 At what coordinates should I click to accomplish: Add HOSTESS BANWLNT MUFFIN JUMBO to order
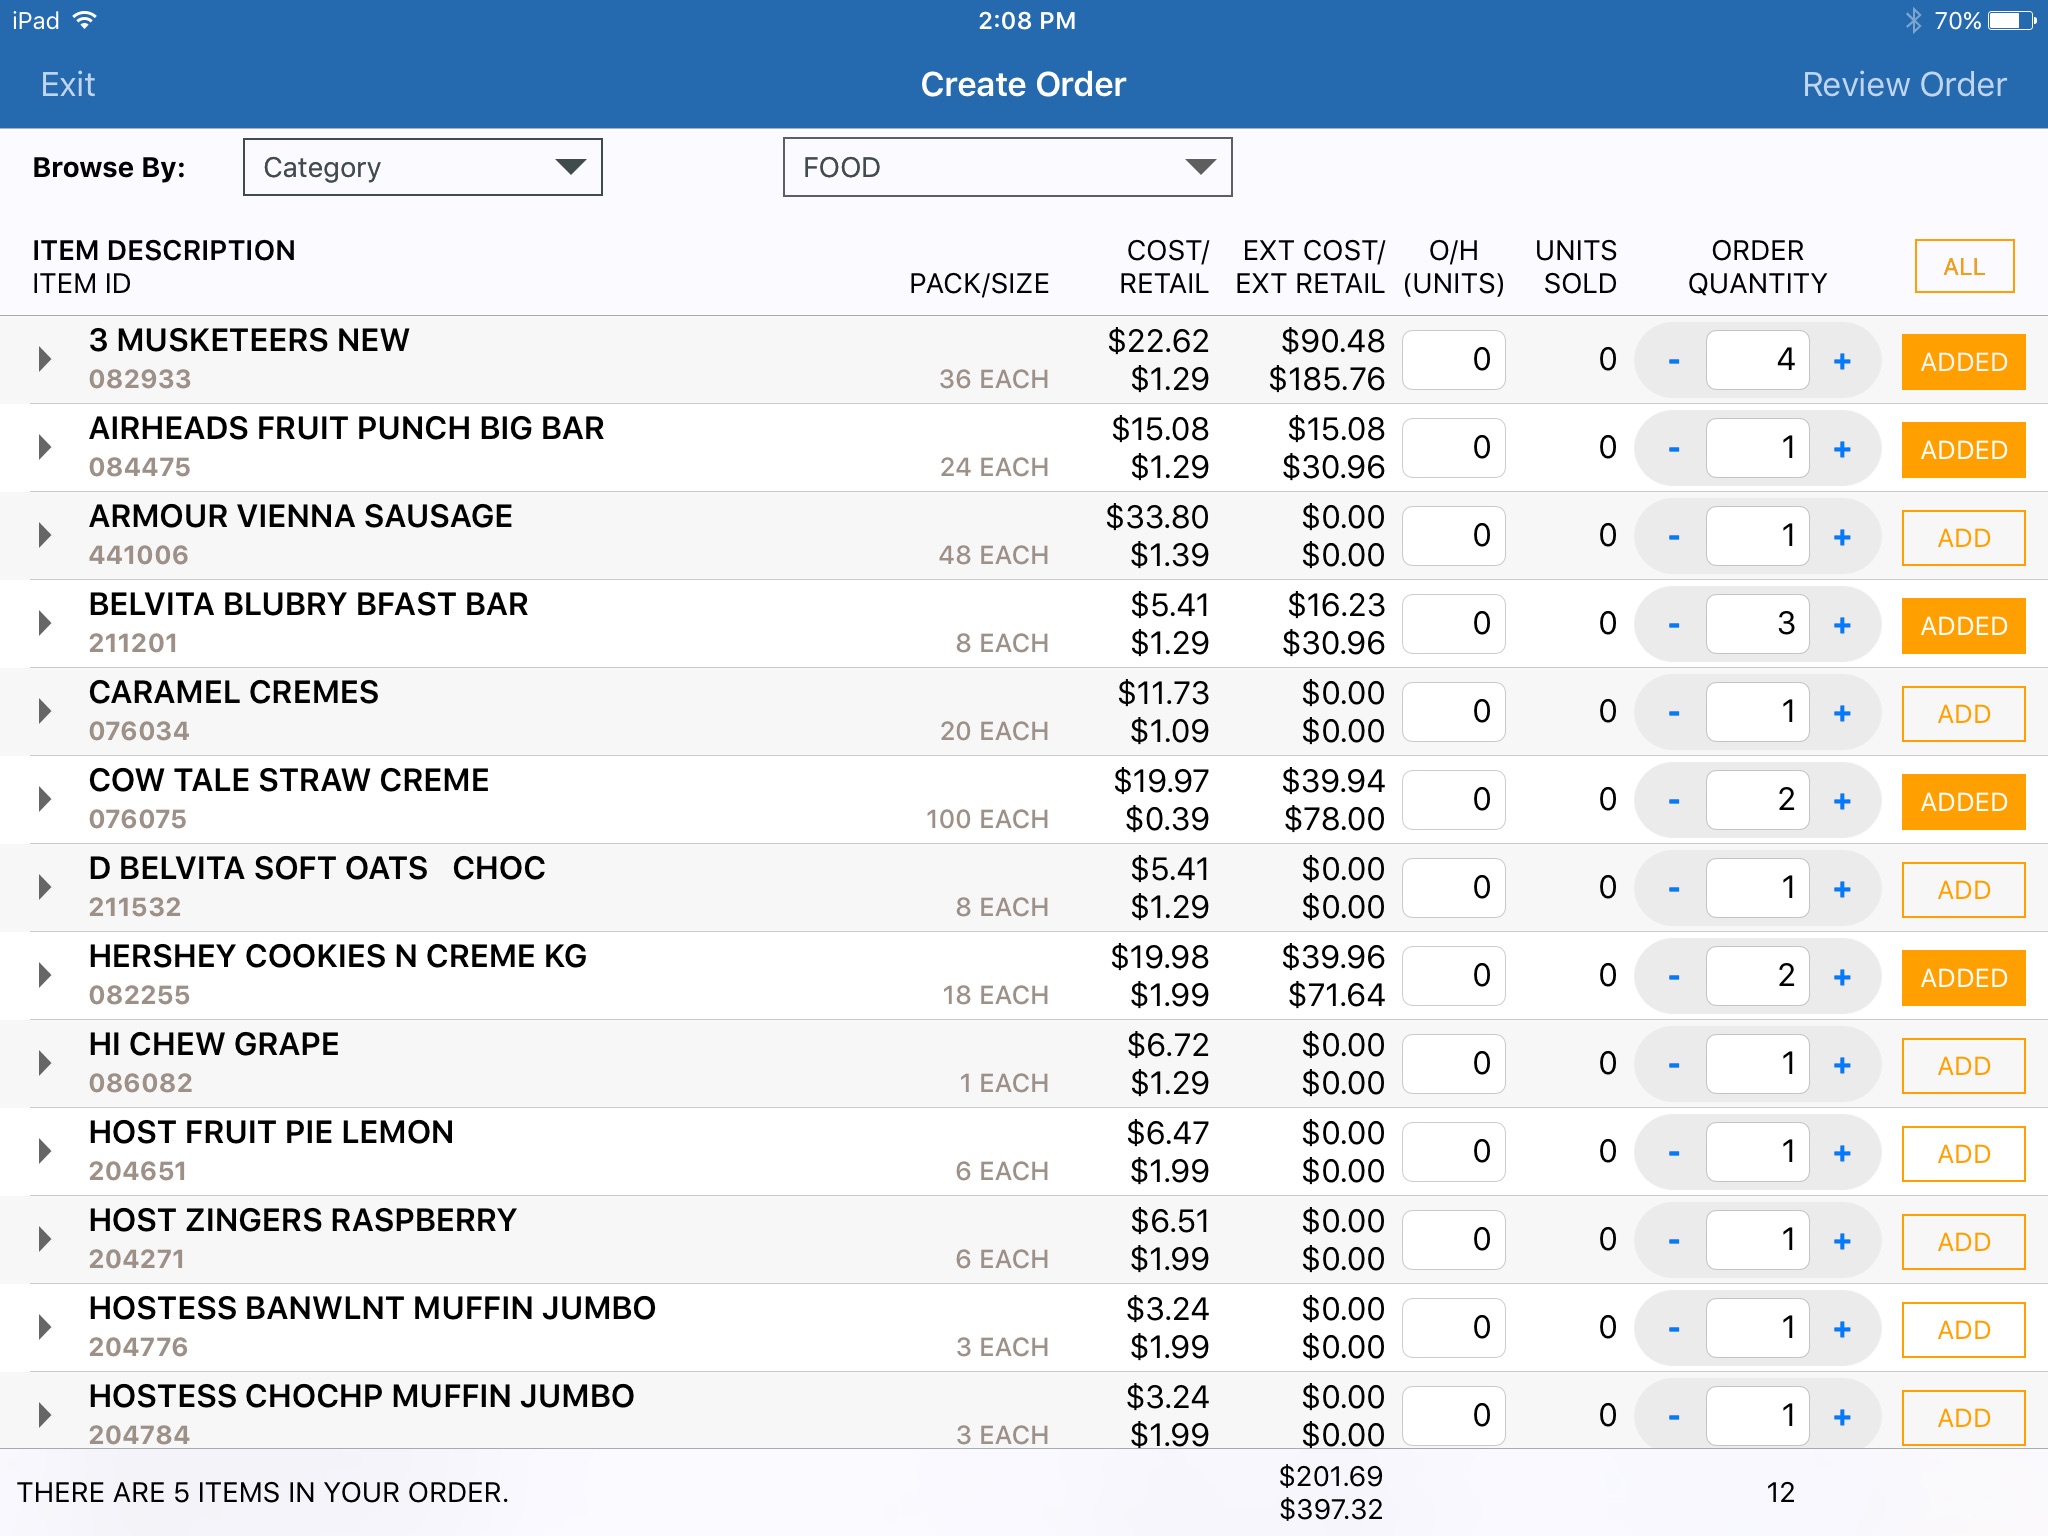1963,1330
